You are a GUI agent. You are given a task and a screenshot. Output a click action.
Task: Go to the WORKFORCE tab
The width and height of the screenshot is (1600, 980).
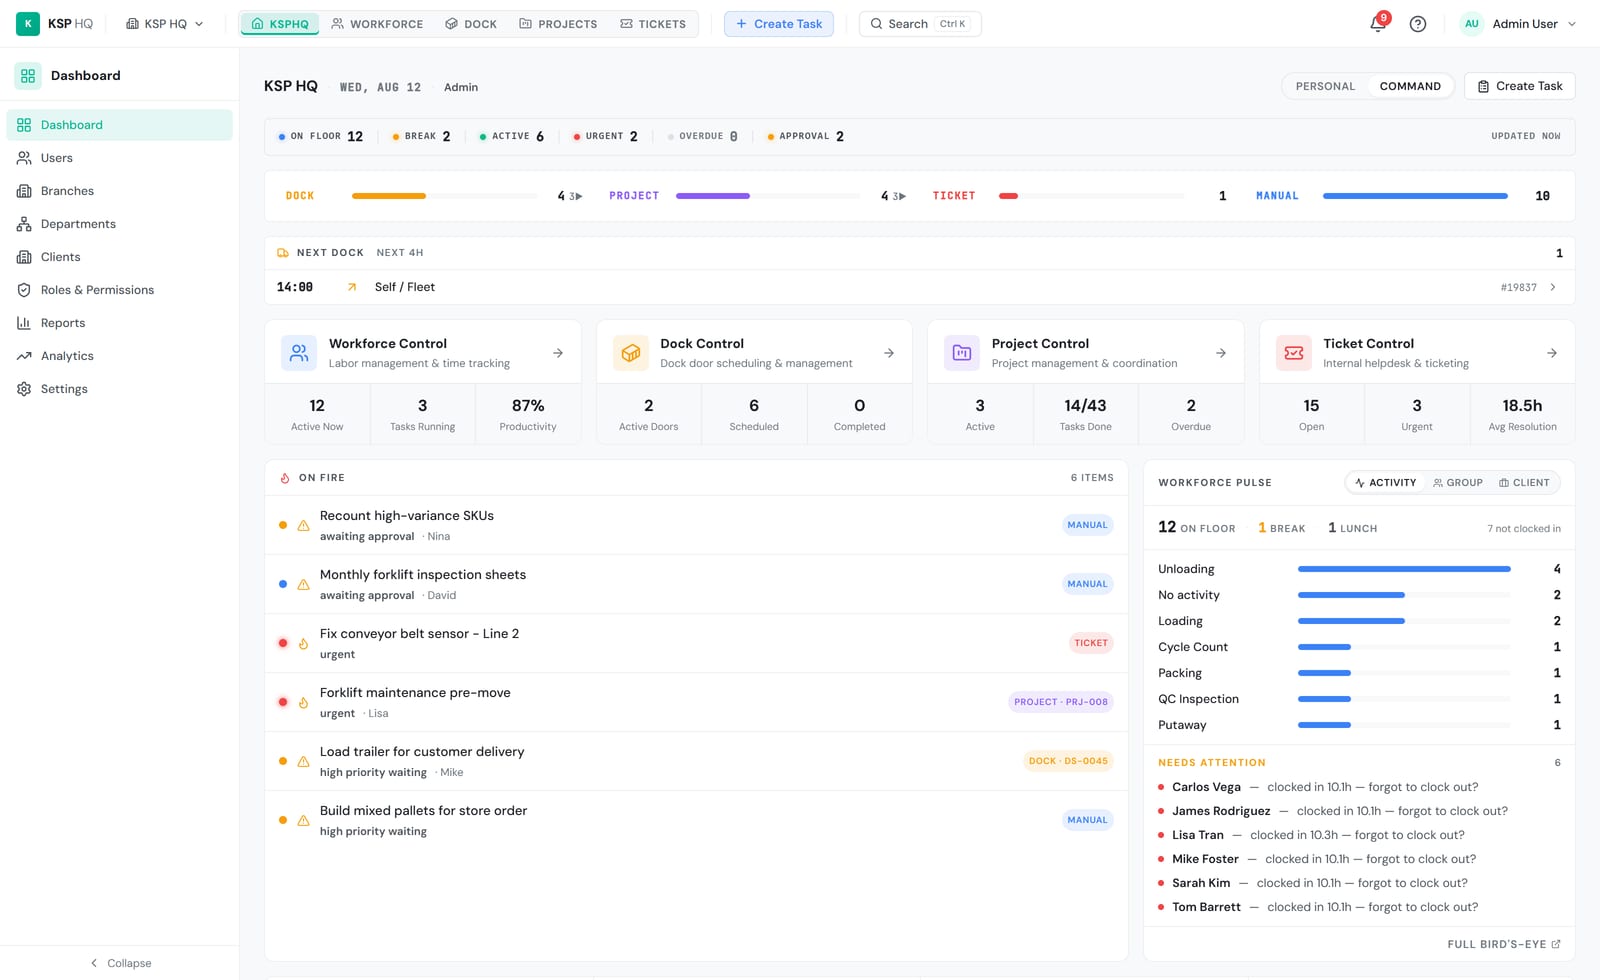pyautogui.click(x=377, y=24)
